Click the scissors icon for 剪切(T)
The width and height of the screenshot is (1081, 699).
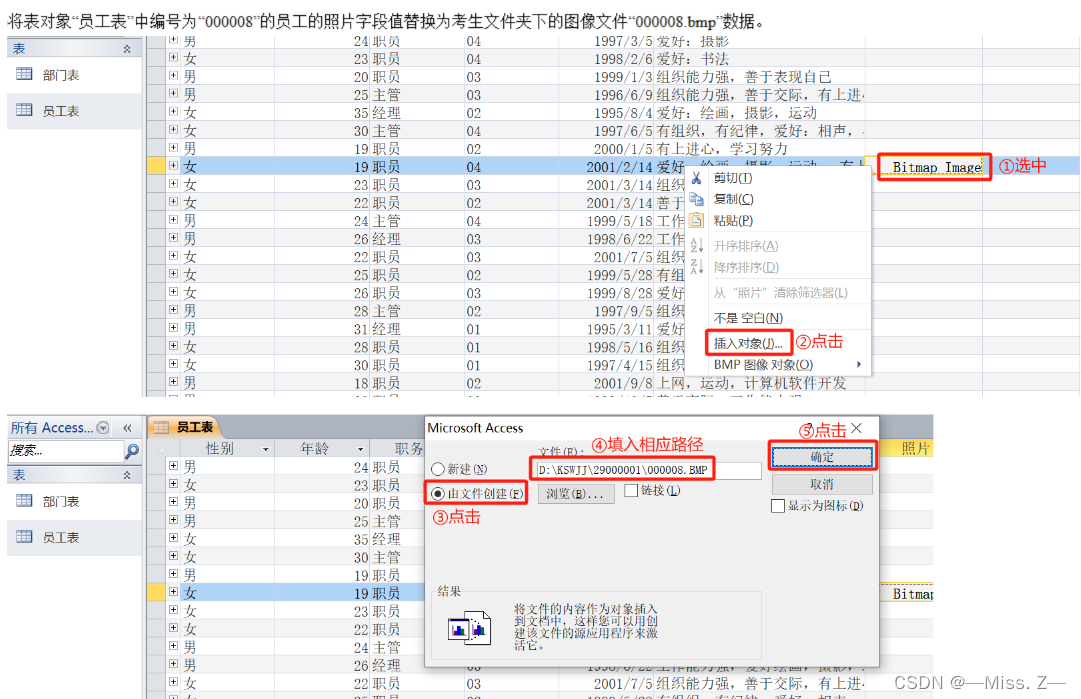[696, 178]
